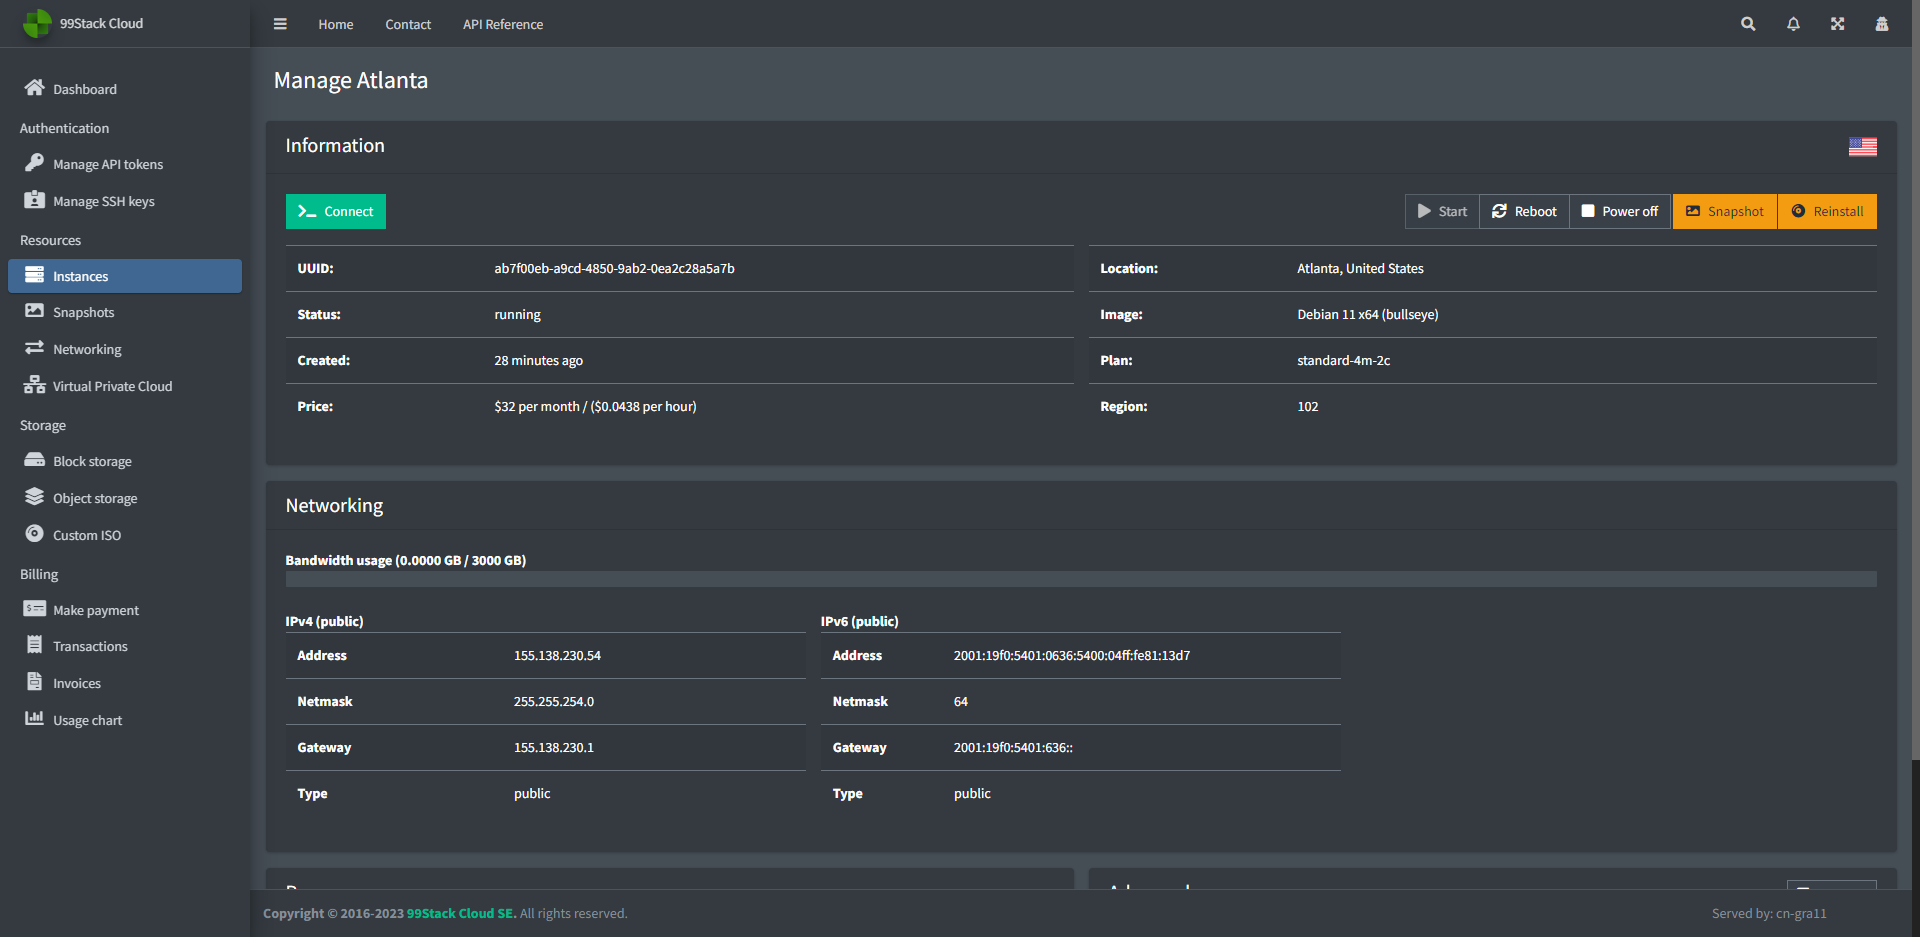Select IPv6 address 2001:19f0:5401:0636:5400:04ff:fe81:13d7
The height and width of the screenshot is (937, 1920).
coord(1072,655)
